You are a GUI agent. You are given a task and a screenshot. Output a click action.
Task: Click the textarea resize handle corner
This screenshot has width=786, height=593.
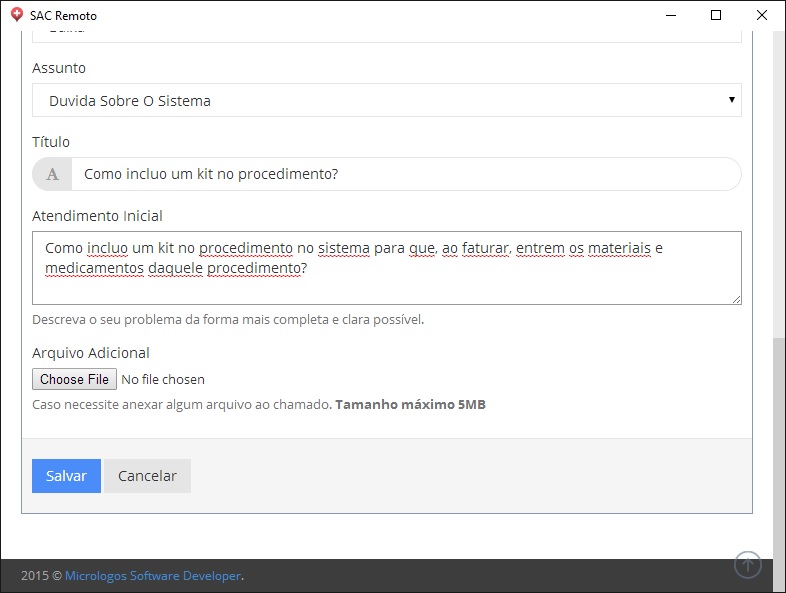pos(736,298)
